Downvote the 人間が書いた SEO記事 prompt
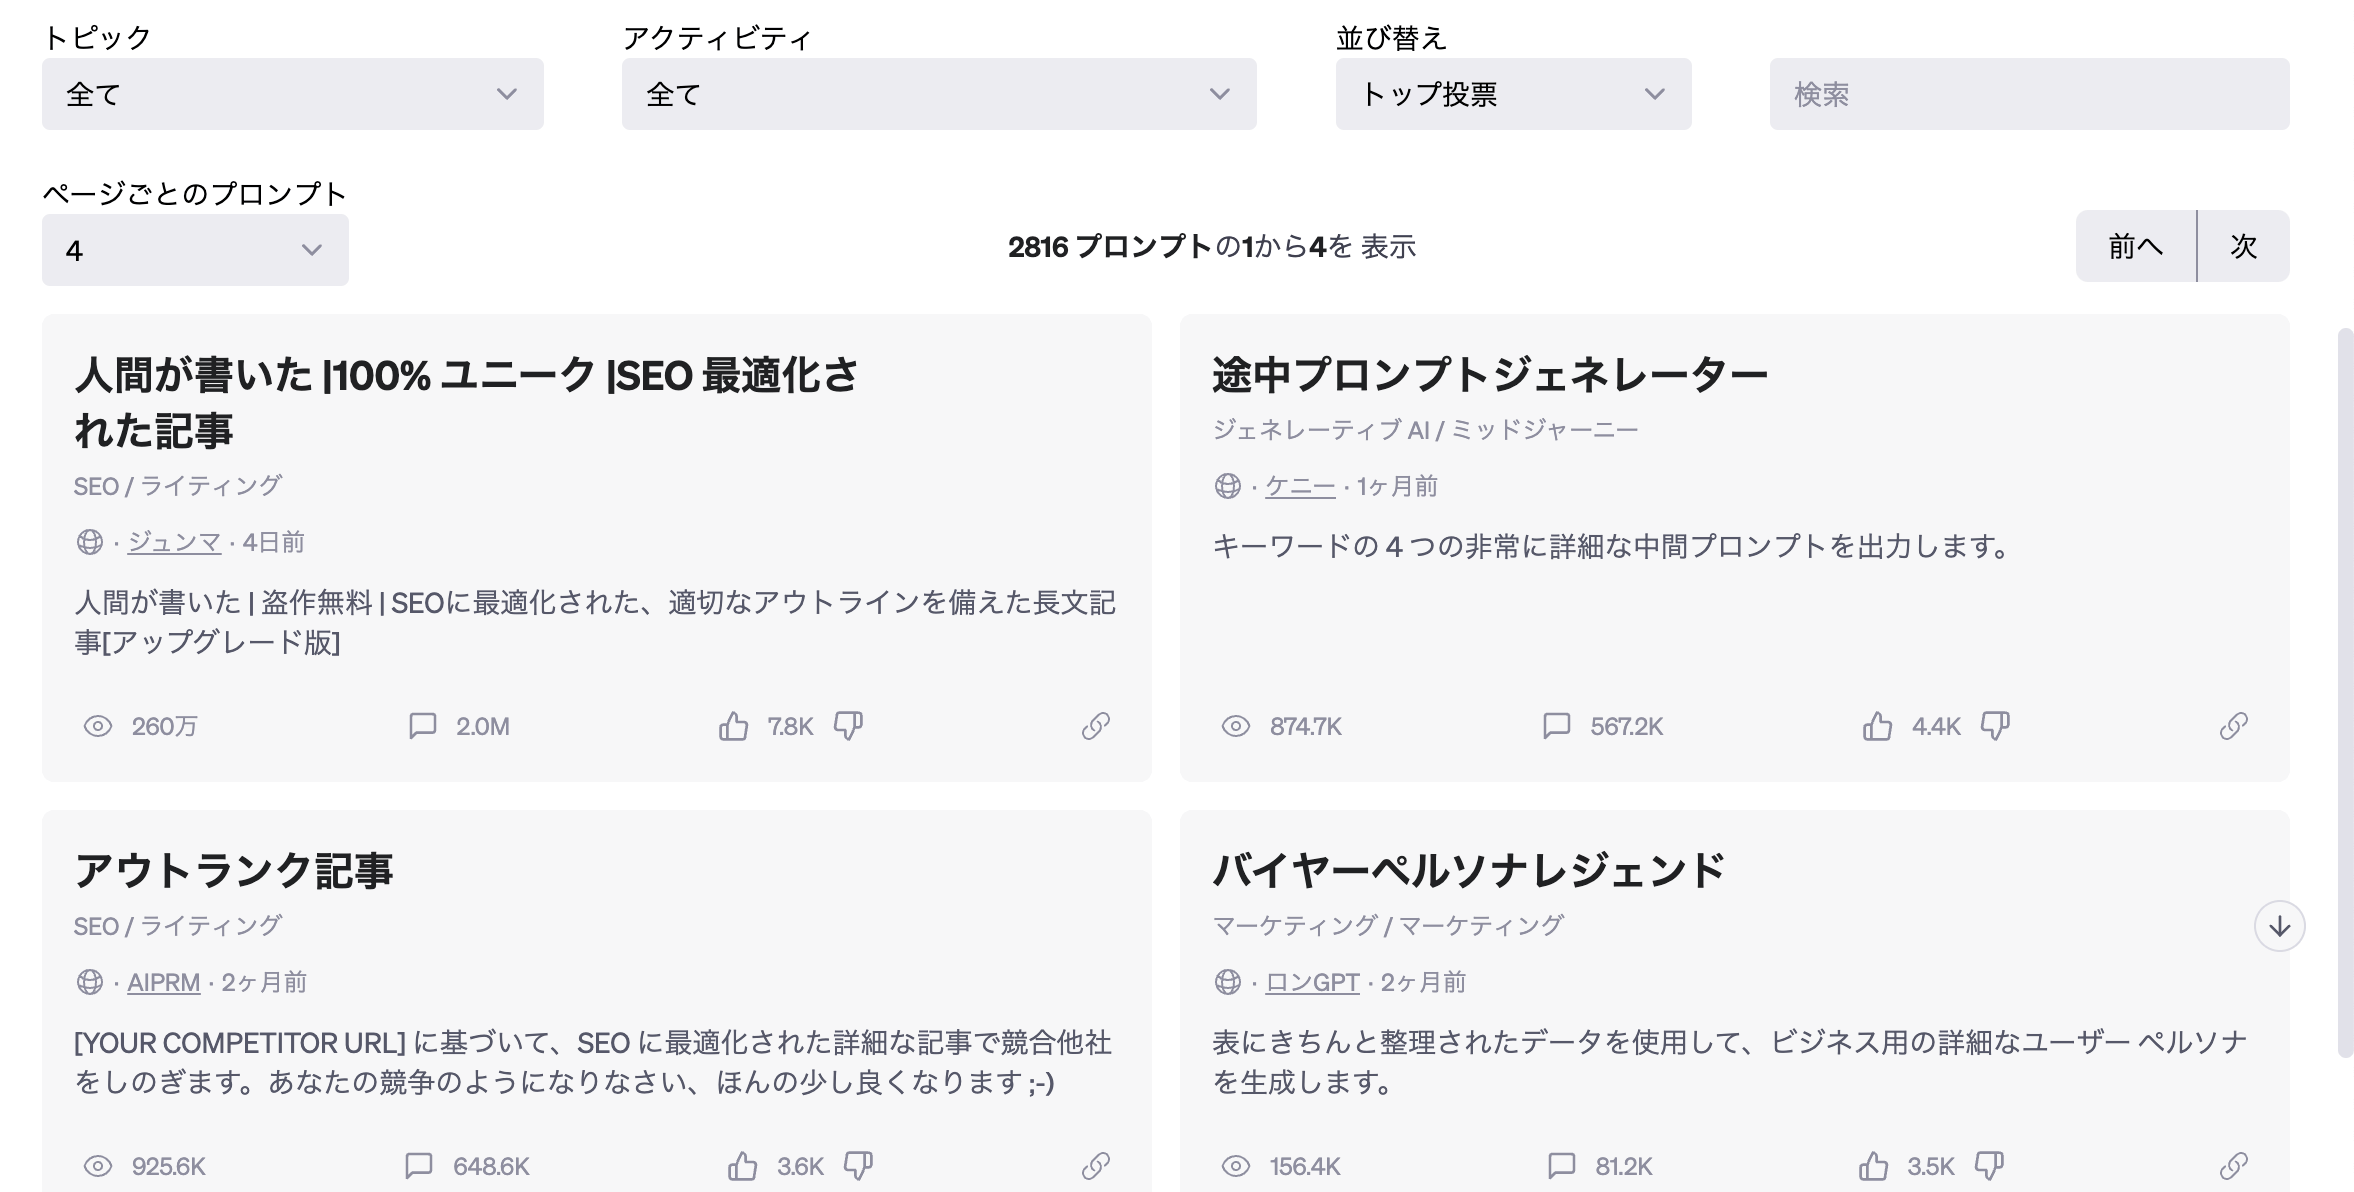This screenshot has width=2354, height=1192. (848, 727)
